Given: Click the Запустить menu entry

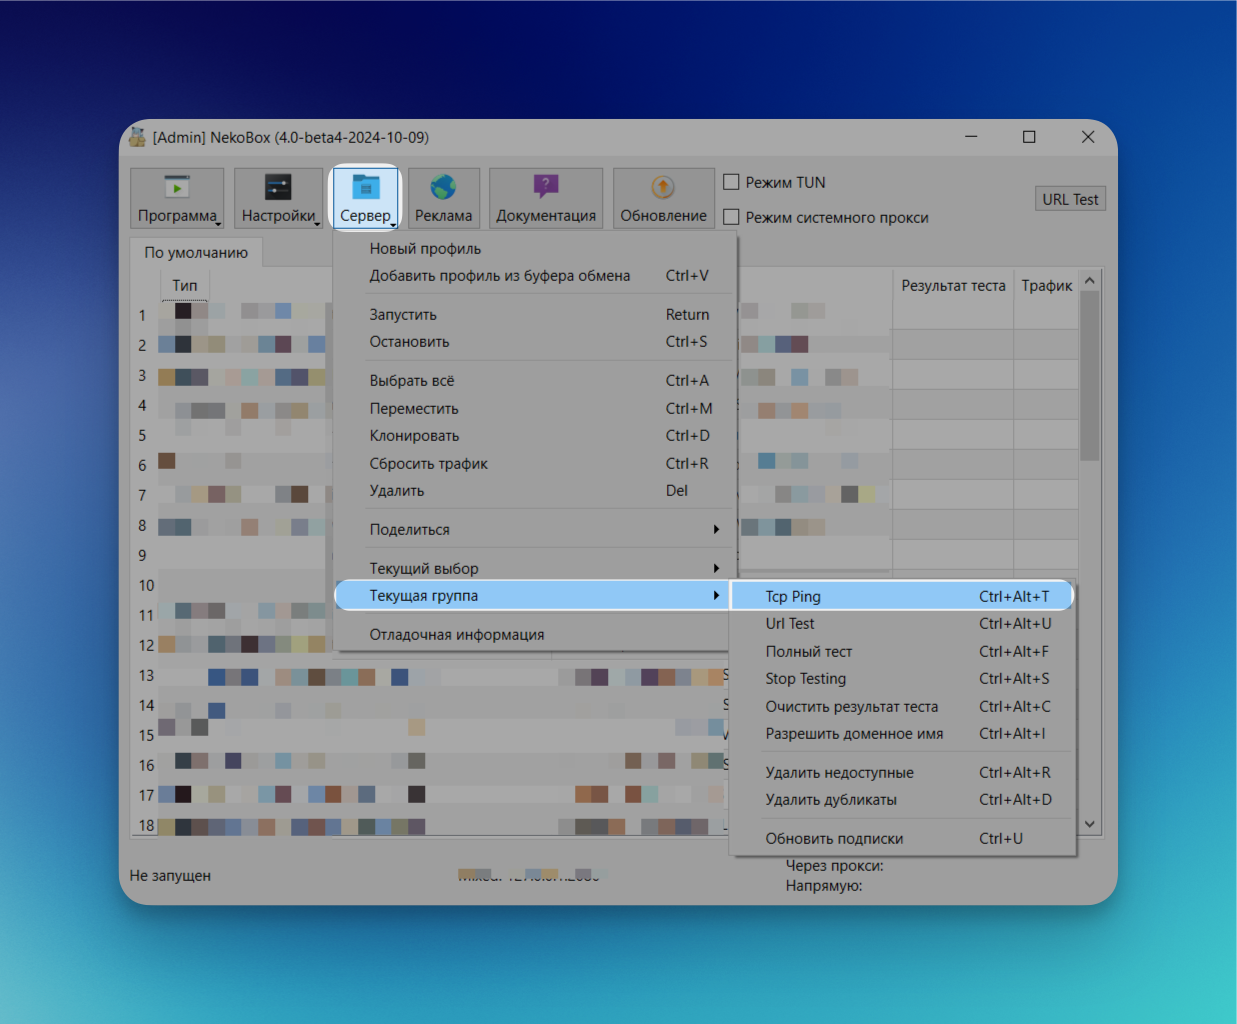Looking at the screenshot, I should pos(535,314).
